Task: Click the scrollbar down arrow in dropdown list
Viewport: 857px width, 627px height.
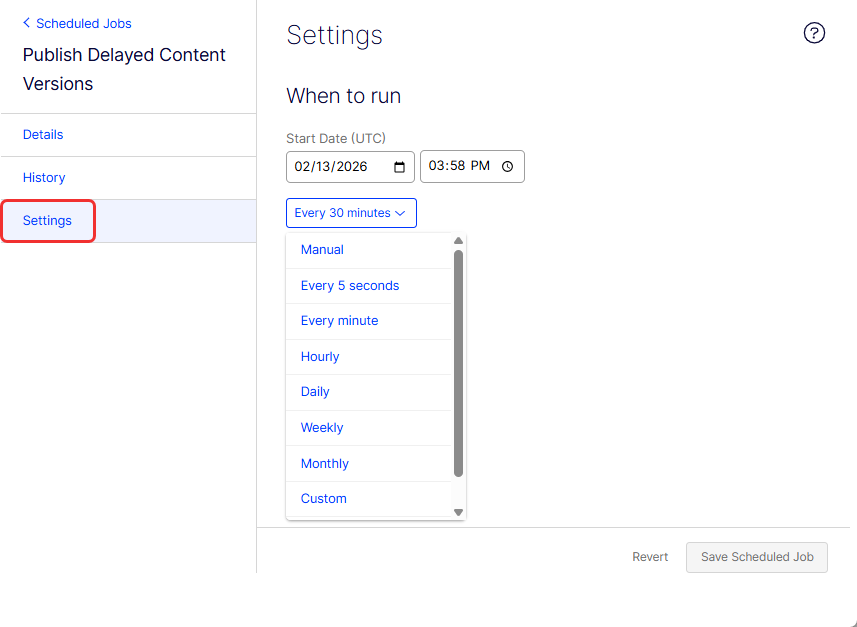Action: [x=459, y=512]
